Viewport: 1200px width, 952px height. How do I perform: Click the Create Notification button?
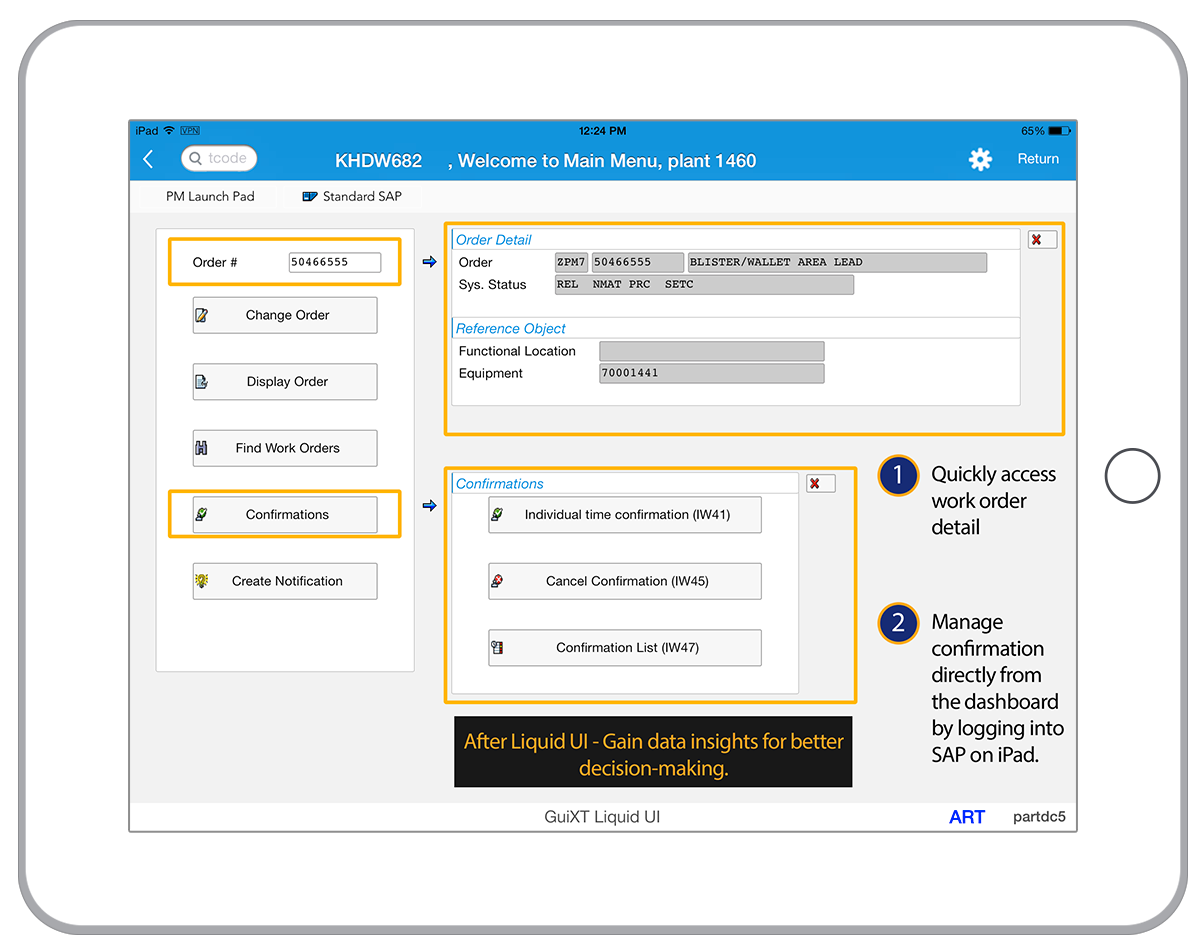click(285, 581)
